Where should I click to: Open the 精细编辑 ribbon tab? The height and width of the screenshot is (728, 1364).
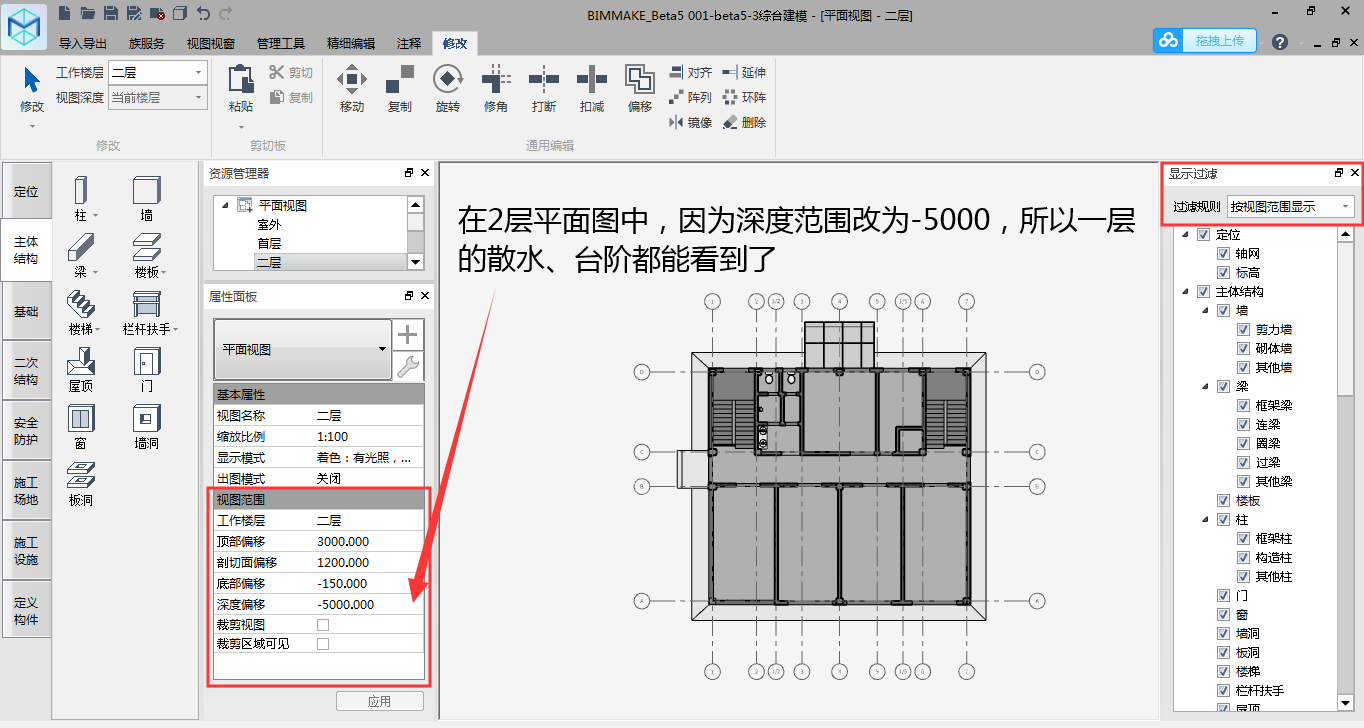coord(351,44)
